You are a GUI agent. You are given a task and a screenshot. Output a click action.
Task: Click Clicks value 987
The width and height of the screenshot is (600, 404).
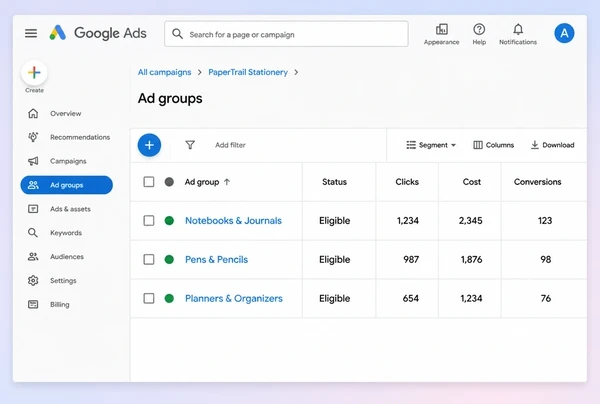coord(411,260)
